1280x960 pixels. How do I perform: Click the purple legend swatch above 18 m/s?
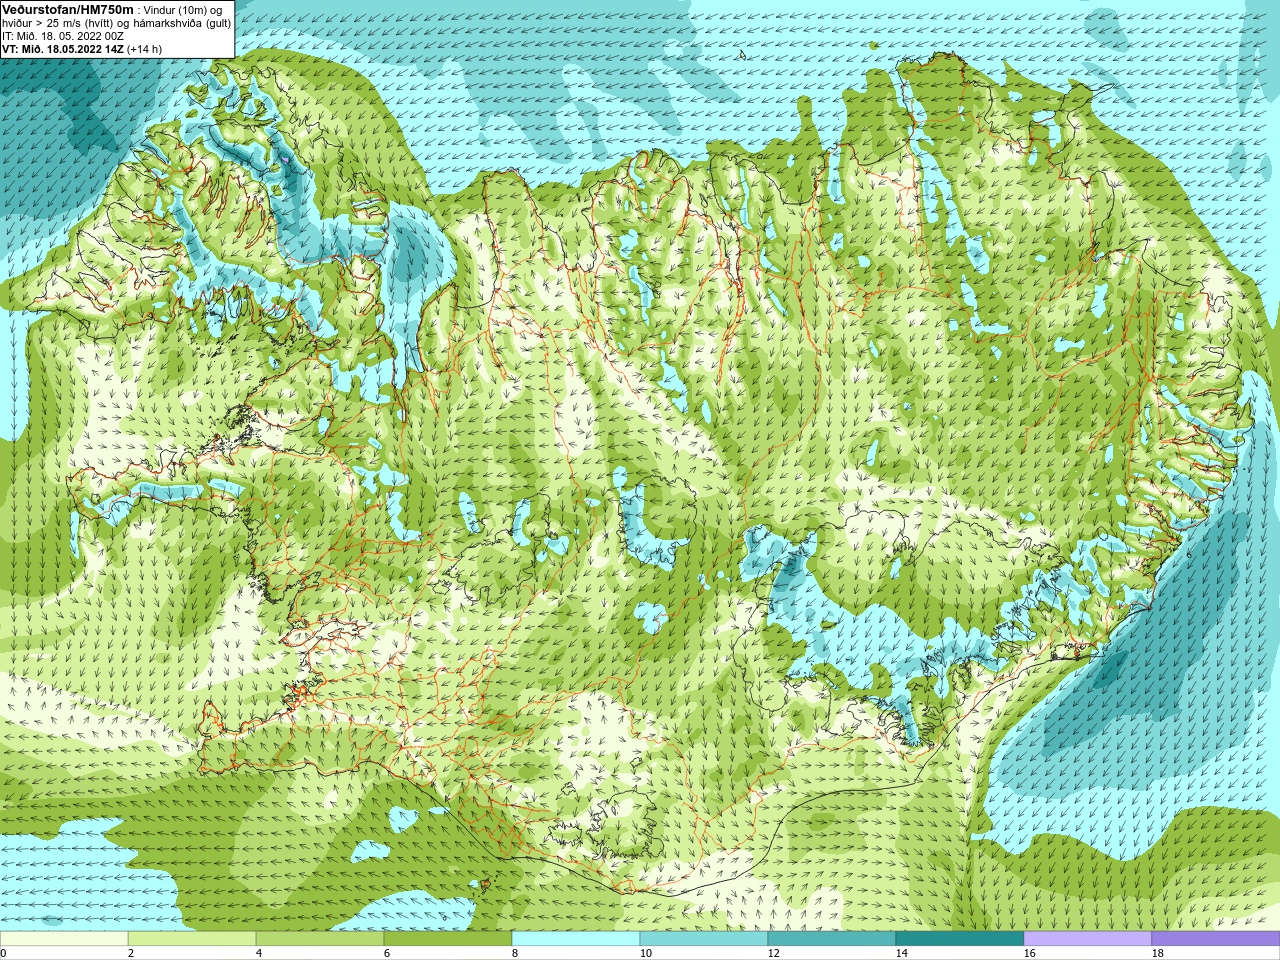coord(1216,939)
